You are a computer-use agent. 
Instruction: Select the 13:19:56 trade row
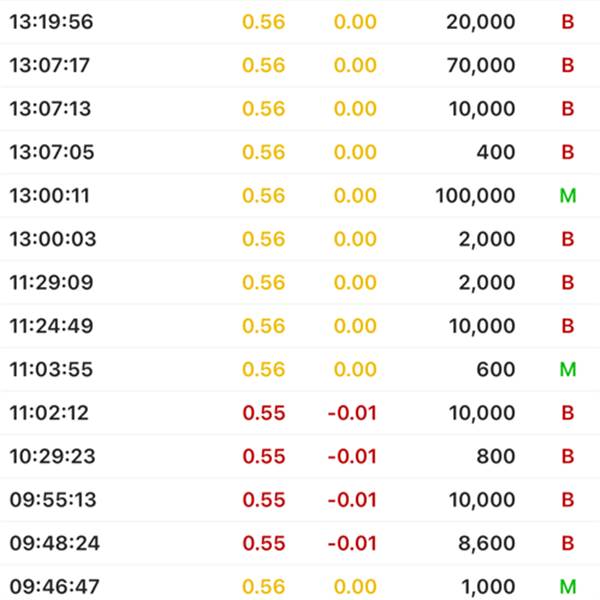click(300, 21)
